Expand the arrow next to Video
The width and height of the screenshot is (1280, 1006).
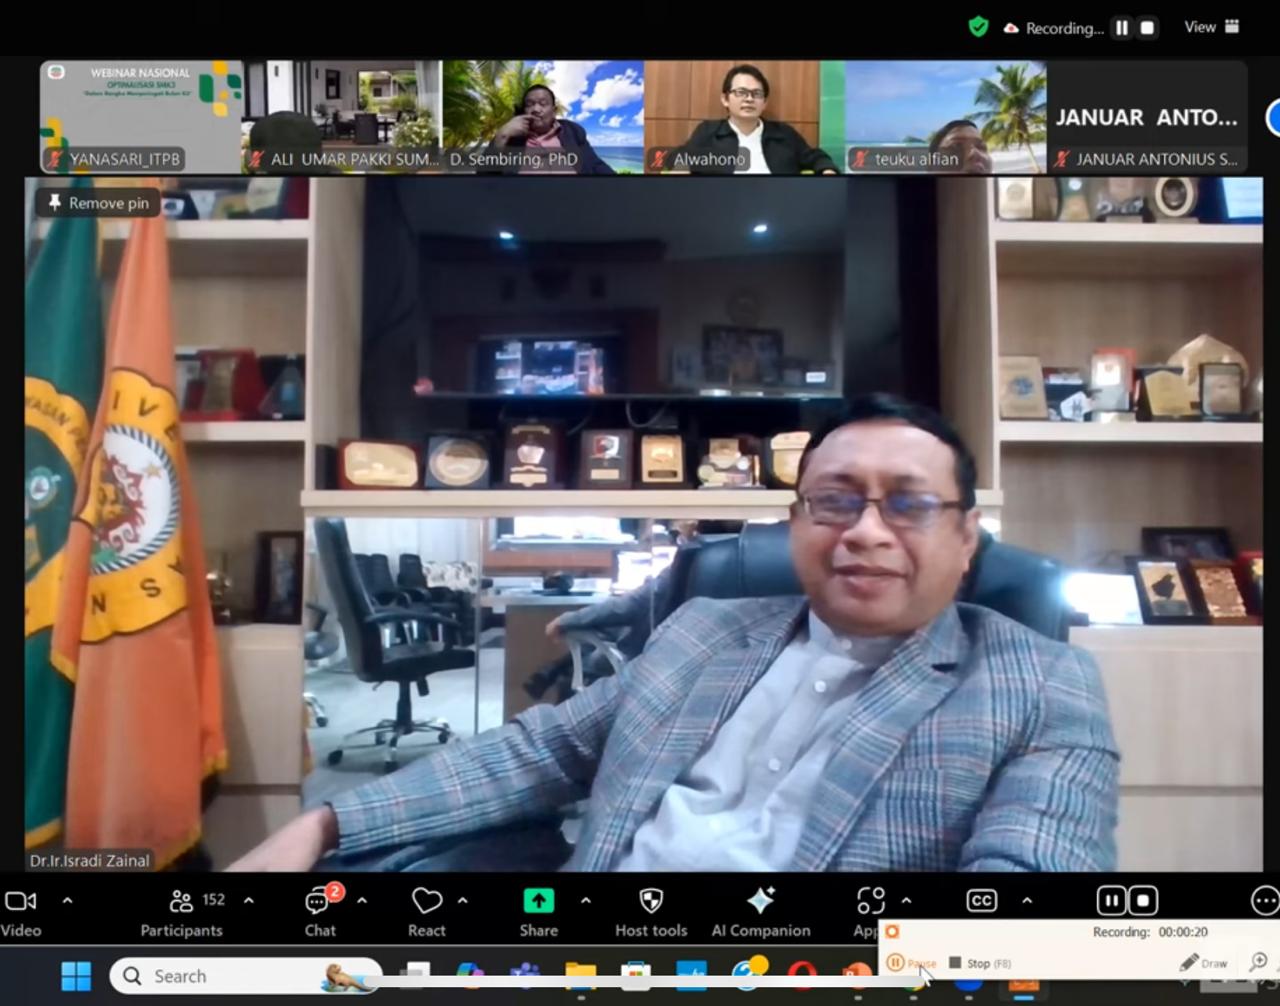[x=68, y=901]
